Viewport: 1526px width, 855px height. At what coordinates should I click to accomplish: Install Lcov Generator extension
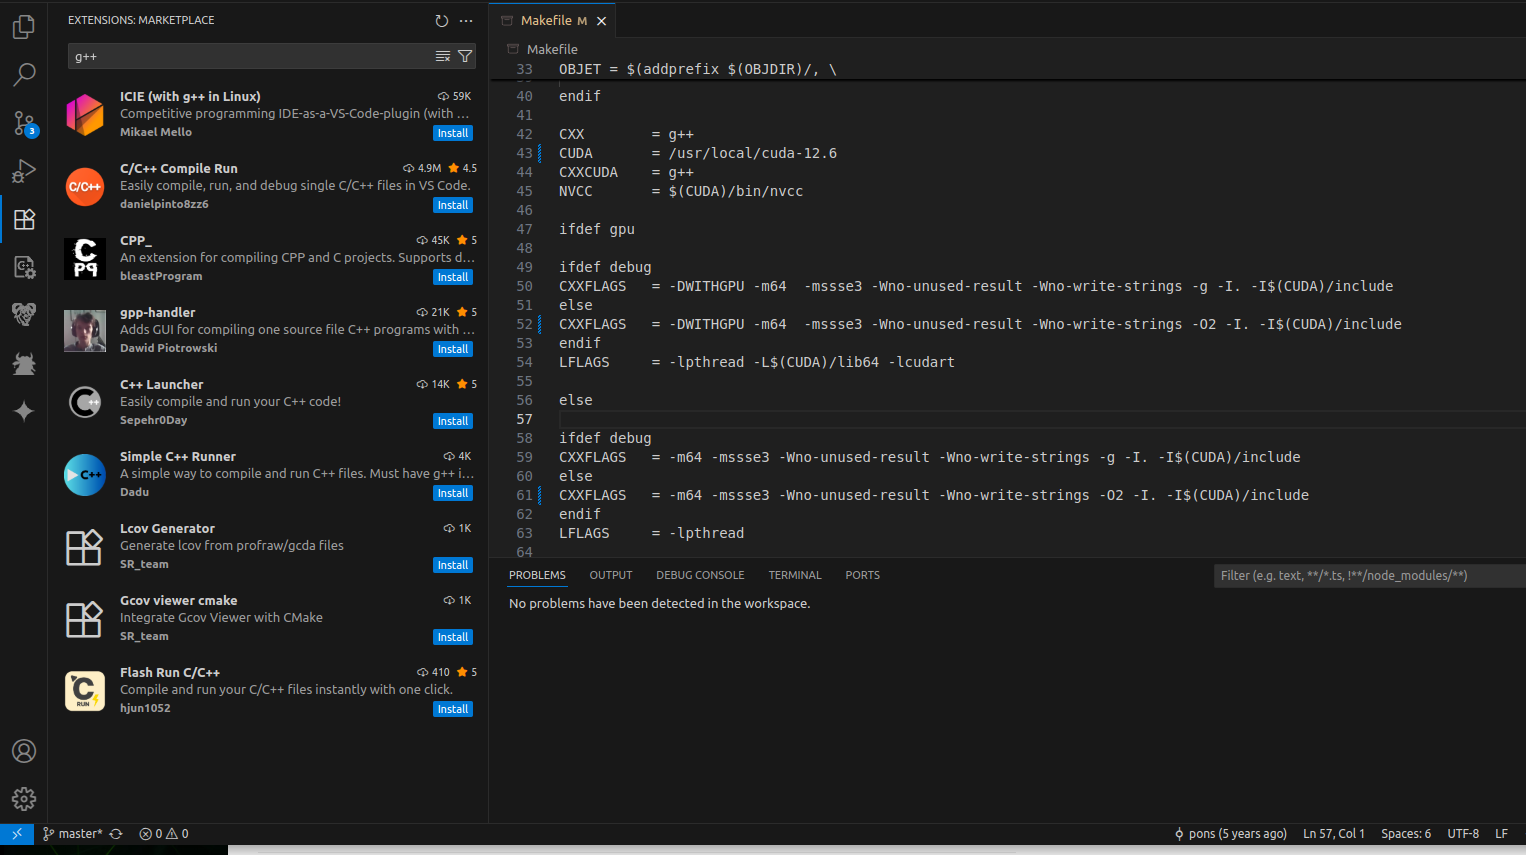click(453, 565)
